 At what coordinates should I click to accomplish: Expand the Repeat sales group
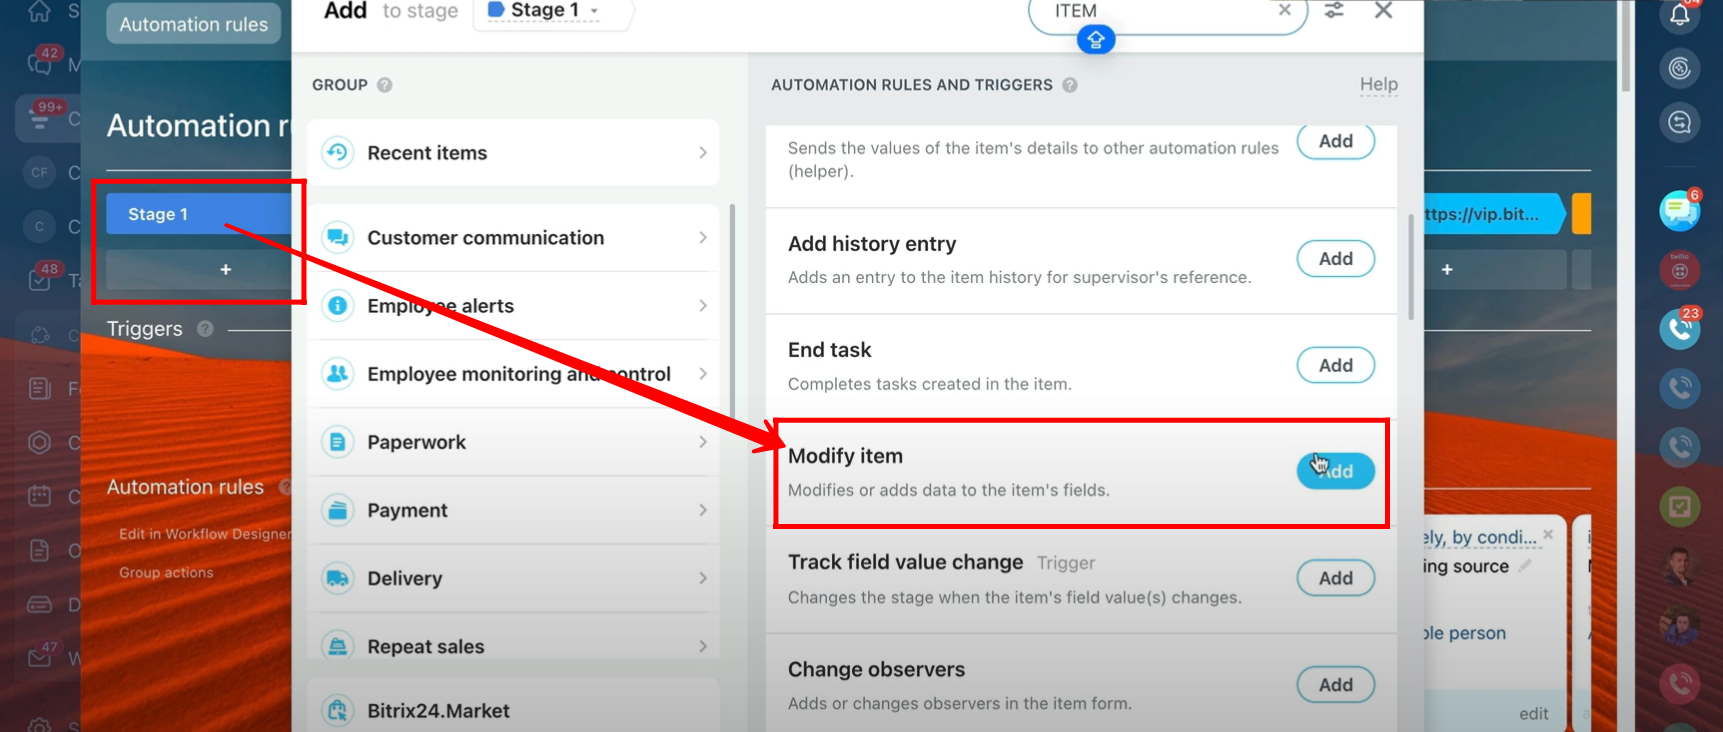513,646
